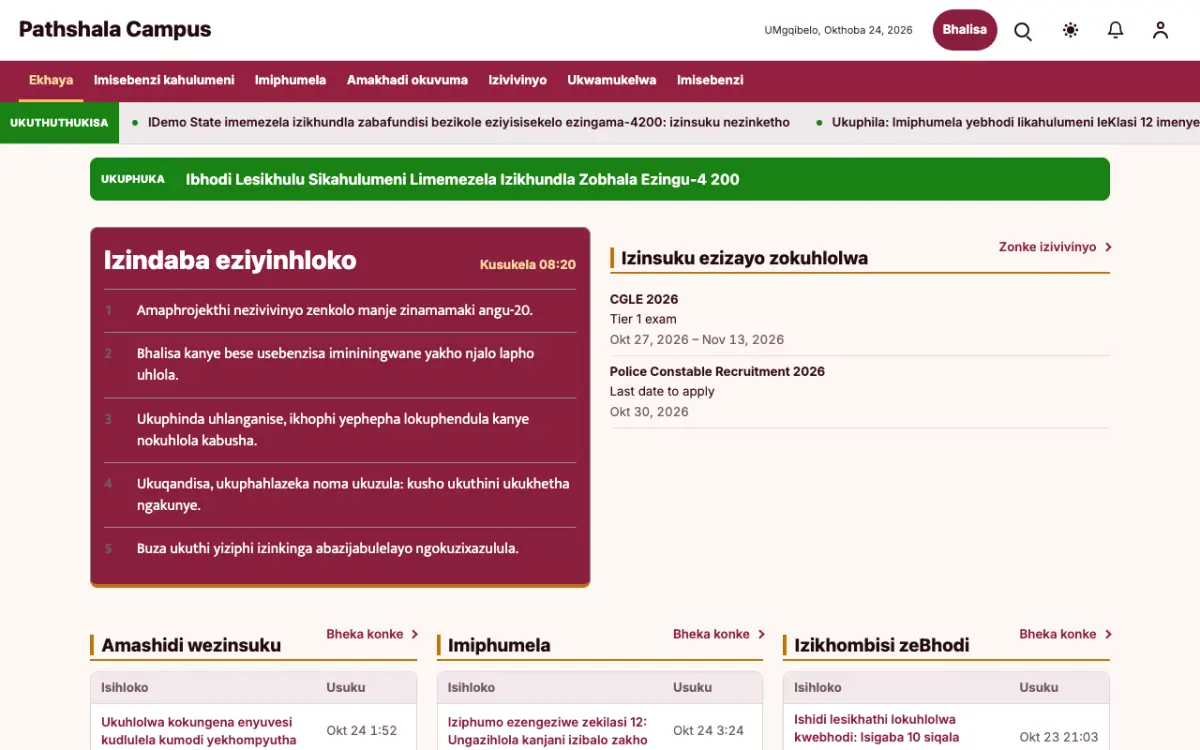Toggle the sun theme icon
The height and width of the screenshot is (750, 1200).
[x=1070, y=30]
